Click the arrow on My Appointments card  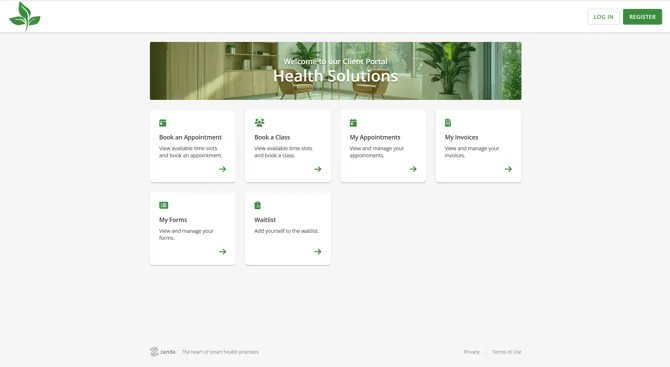click(x=413, y=169)
